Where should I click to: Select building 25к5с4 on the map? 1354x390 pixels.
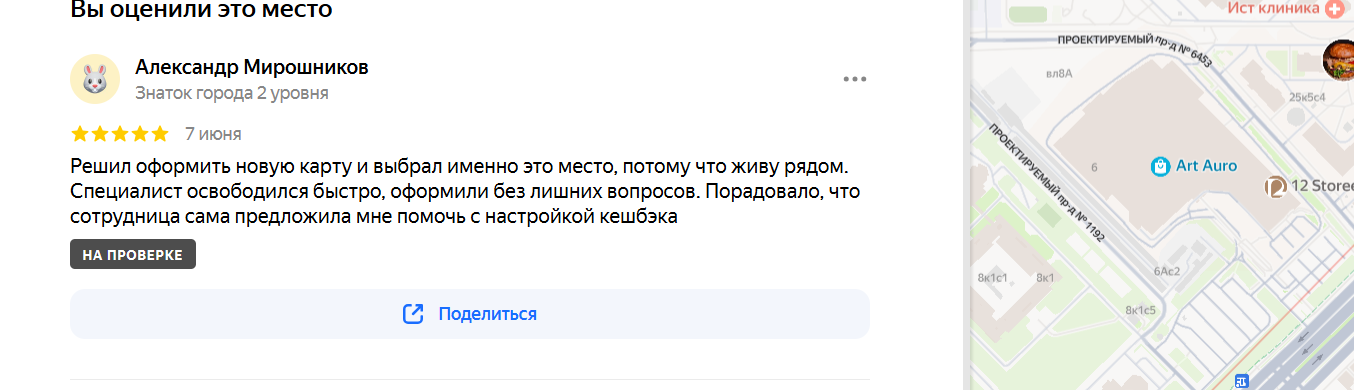tap(1307, 97)
